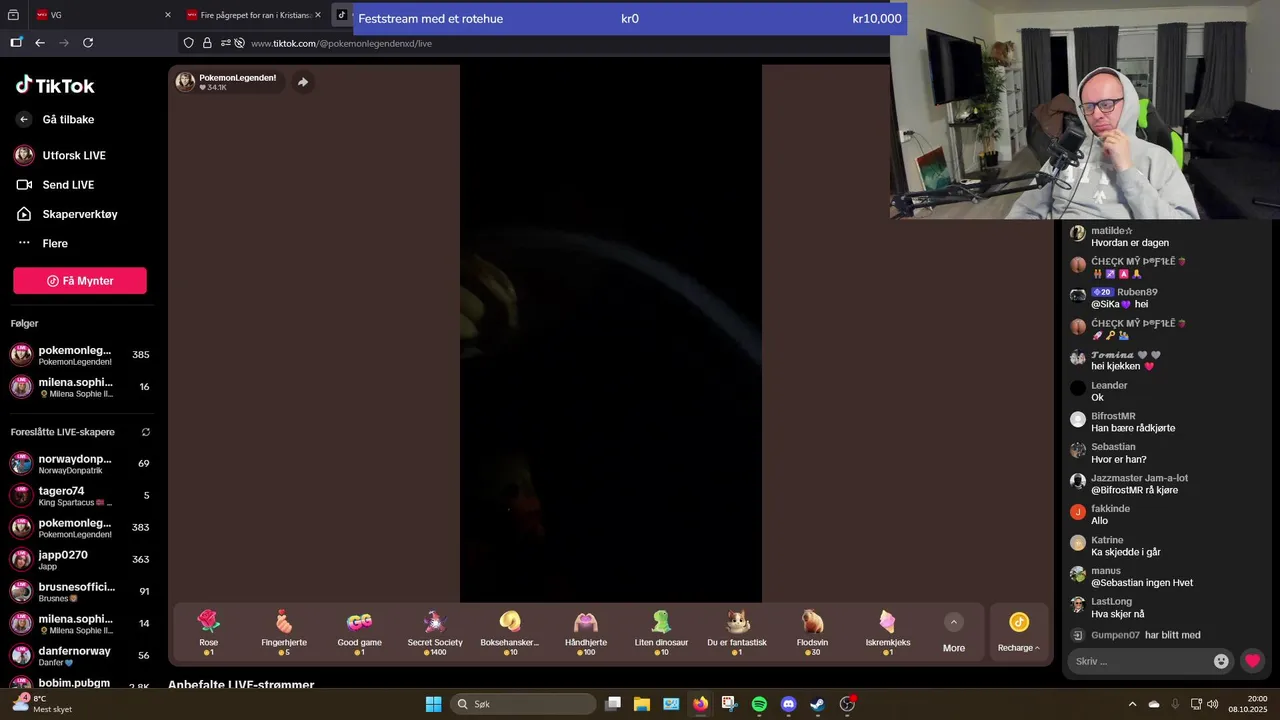Viewport: 1280px width, 720px height.
Task: Reload the page in browser
Action: coord(88,43)
